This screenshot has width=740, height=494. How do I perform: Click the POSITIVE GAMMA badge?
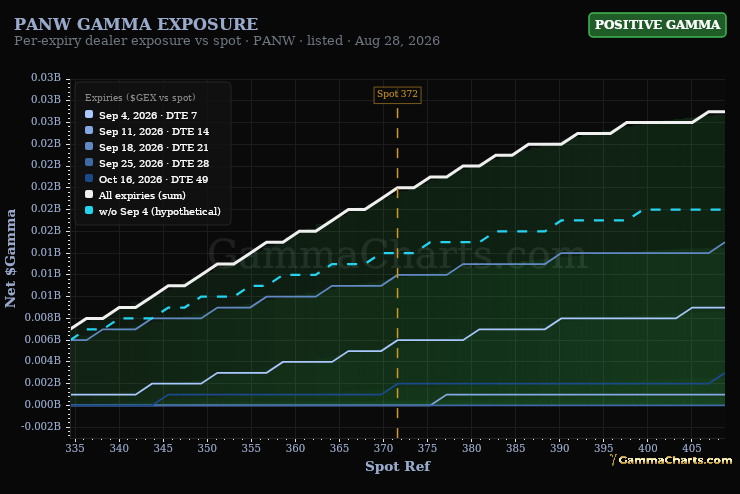point(657,25)
